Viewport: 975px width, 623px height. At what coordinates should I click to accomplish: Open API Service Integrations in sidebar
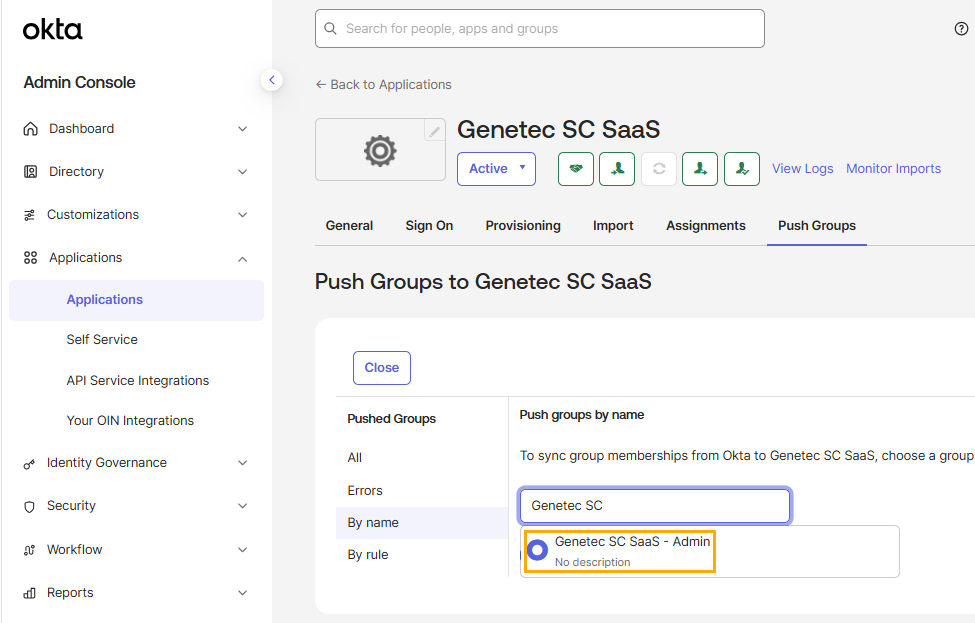point(138,381)
